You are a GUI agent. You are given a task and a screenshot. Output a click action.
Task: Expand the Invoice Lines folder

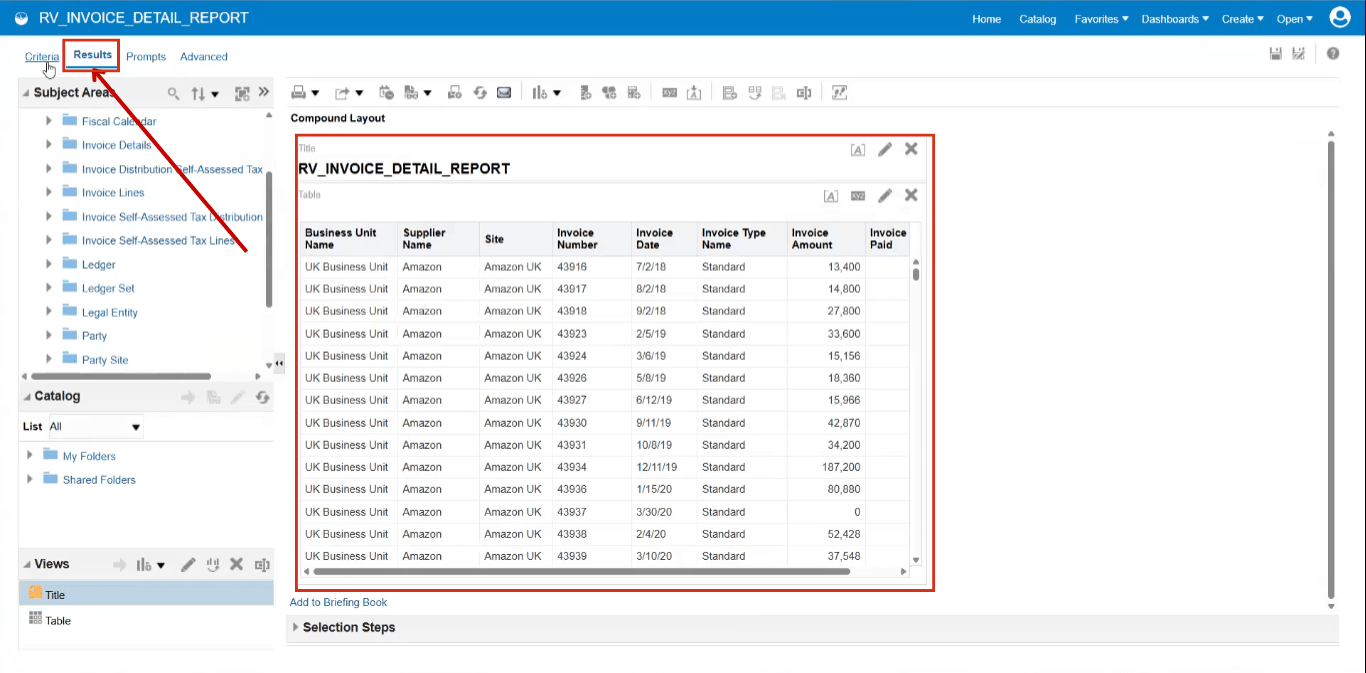click(x=47, y=192)
